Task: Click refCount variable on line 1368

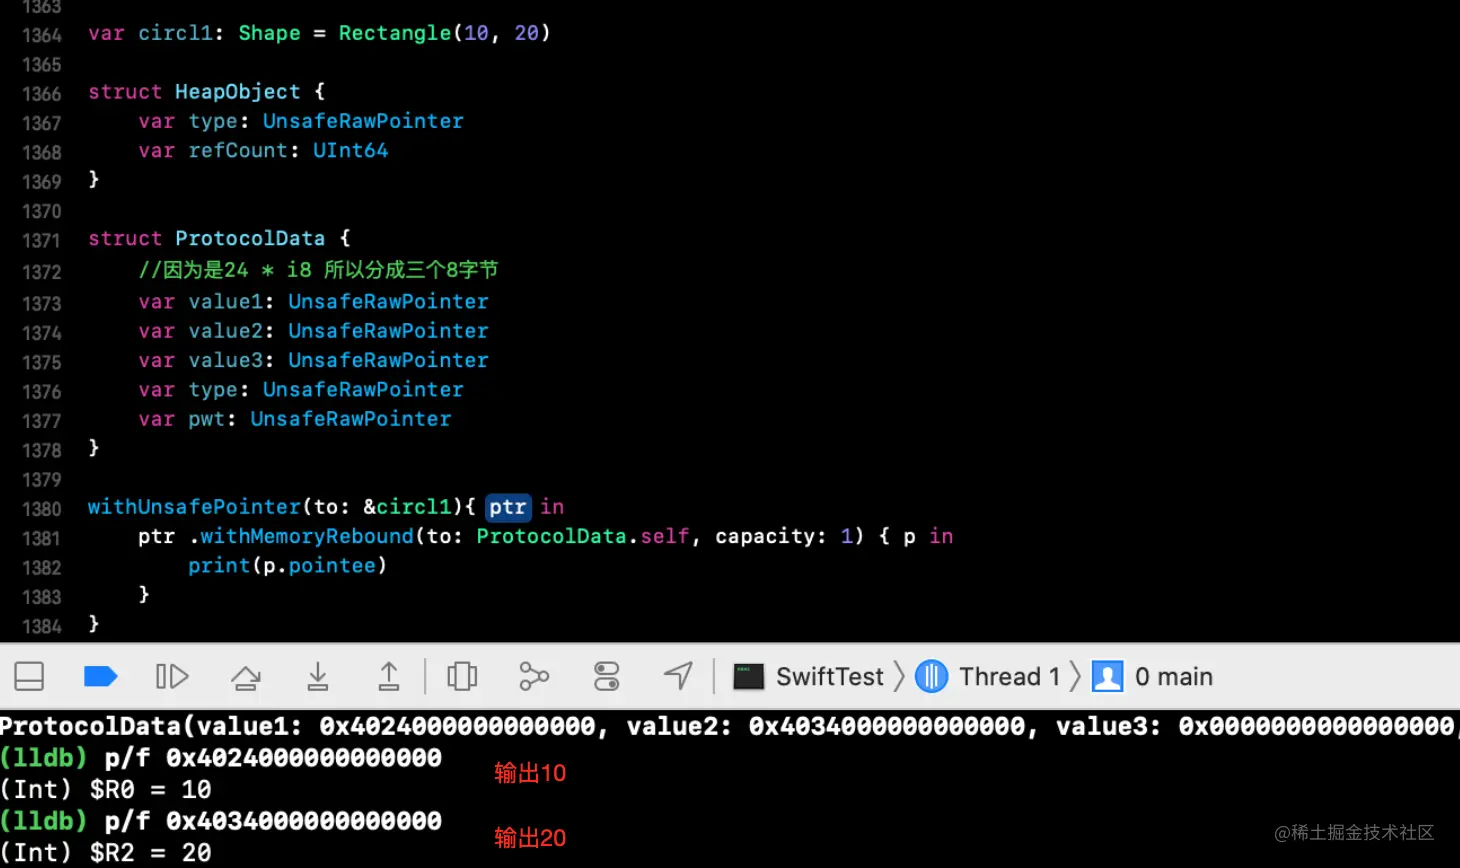Action: click(x=238, y=151)
